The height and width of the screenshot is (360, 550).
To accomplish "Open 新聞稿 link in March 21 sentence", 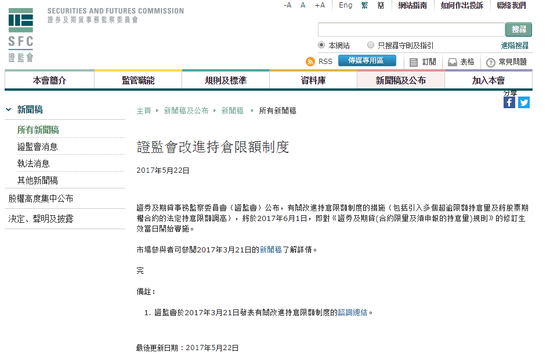I will tap(271, 249).
